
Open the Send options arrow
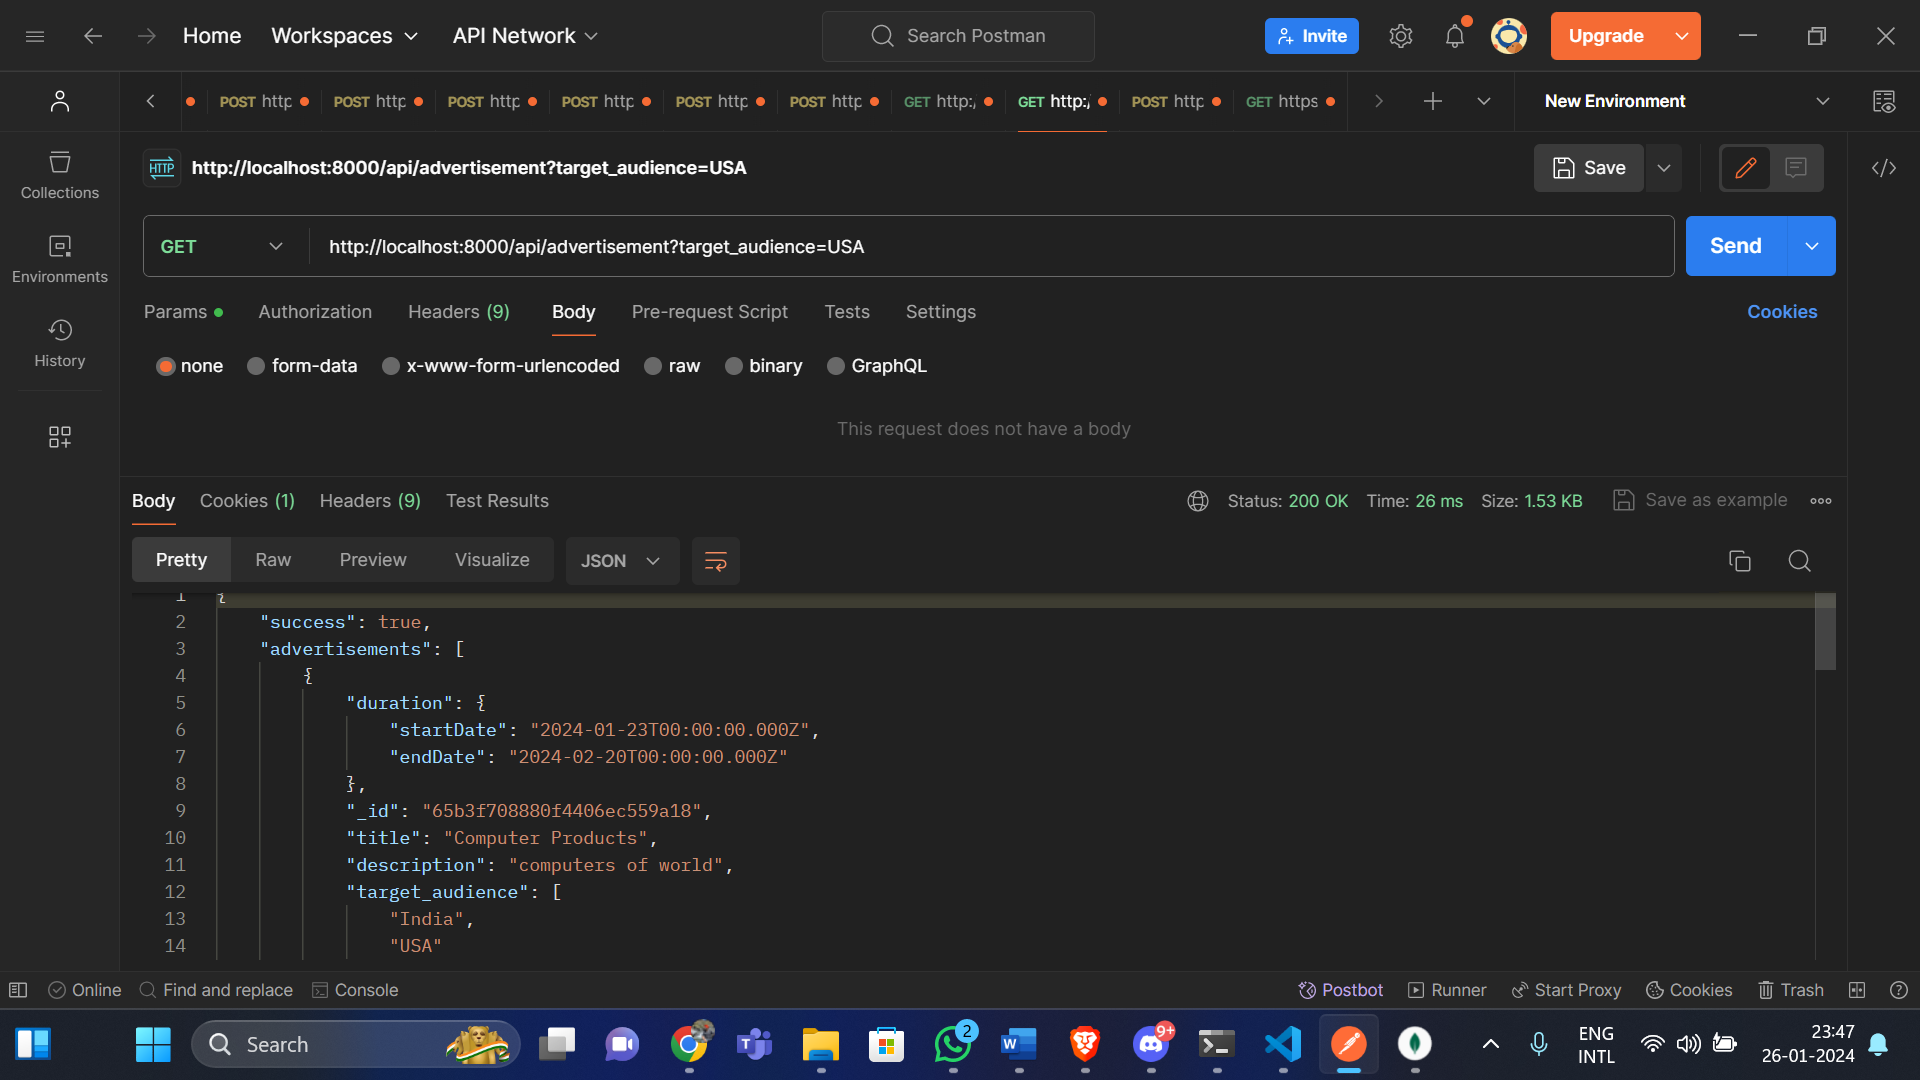click(1812, 246)
